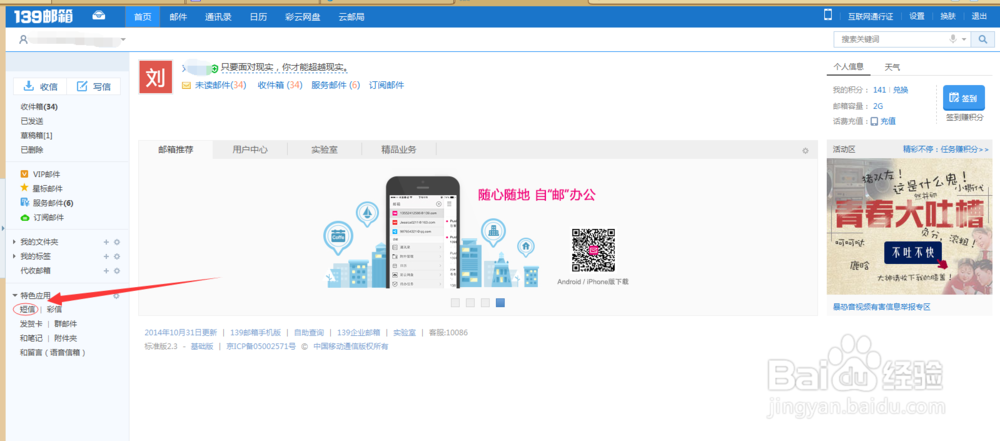
Task: Open the search options dropdown arrow
Action: tap(964, 40)
